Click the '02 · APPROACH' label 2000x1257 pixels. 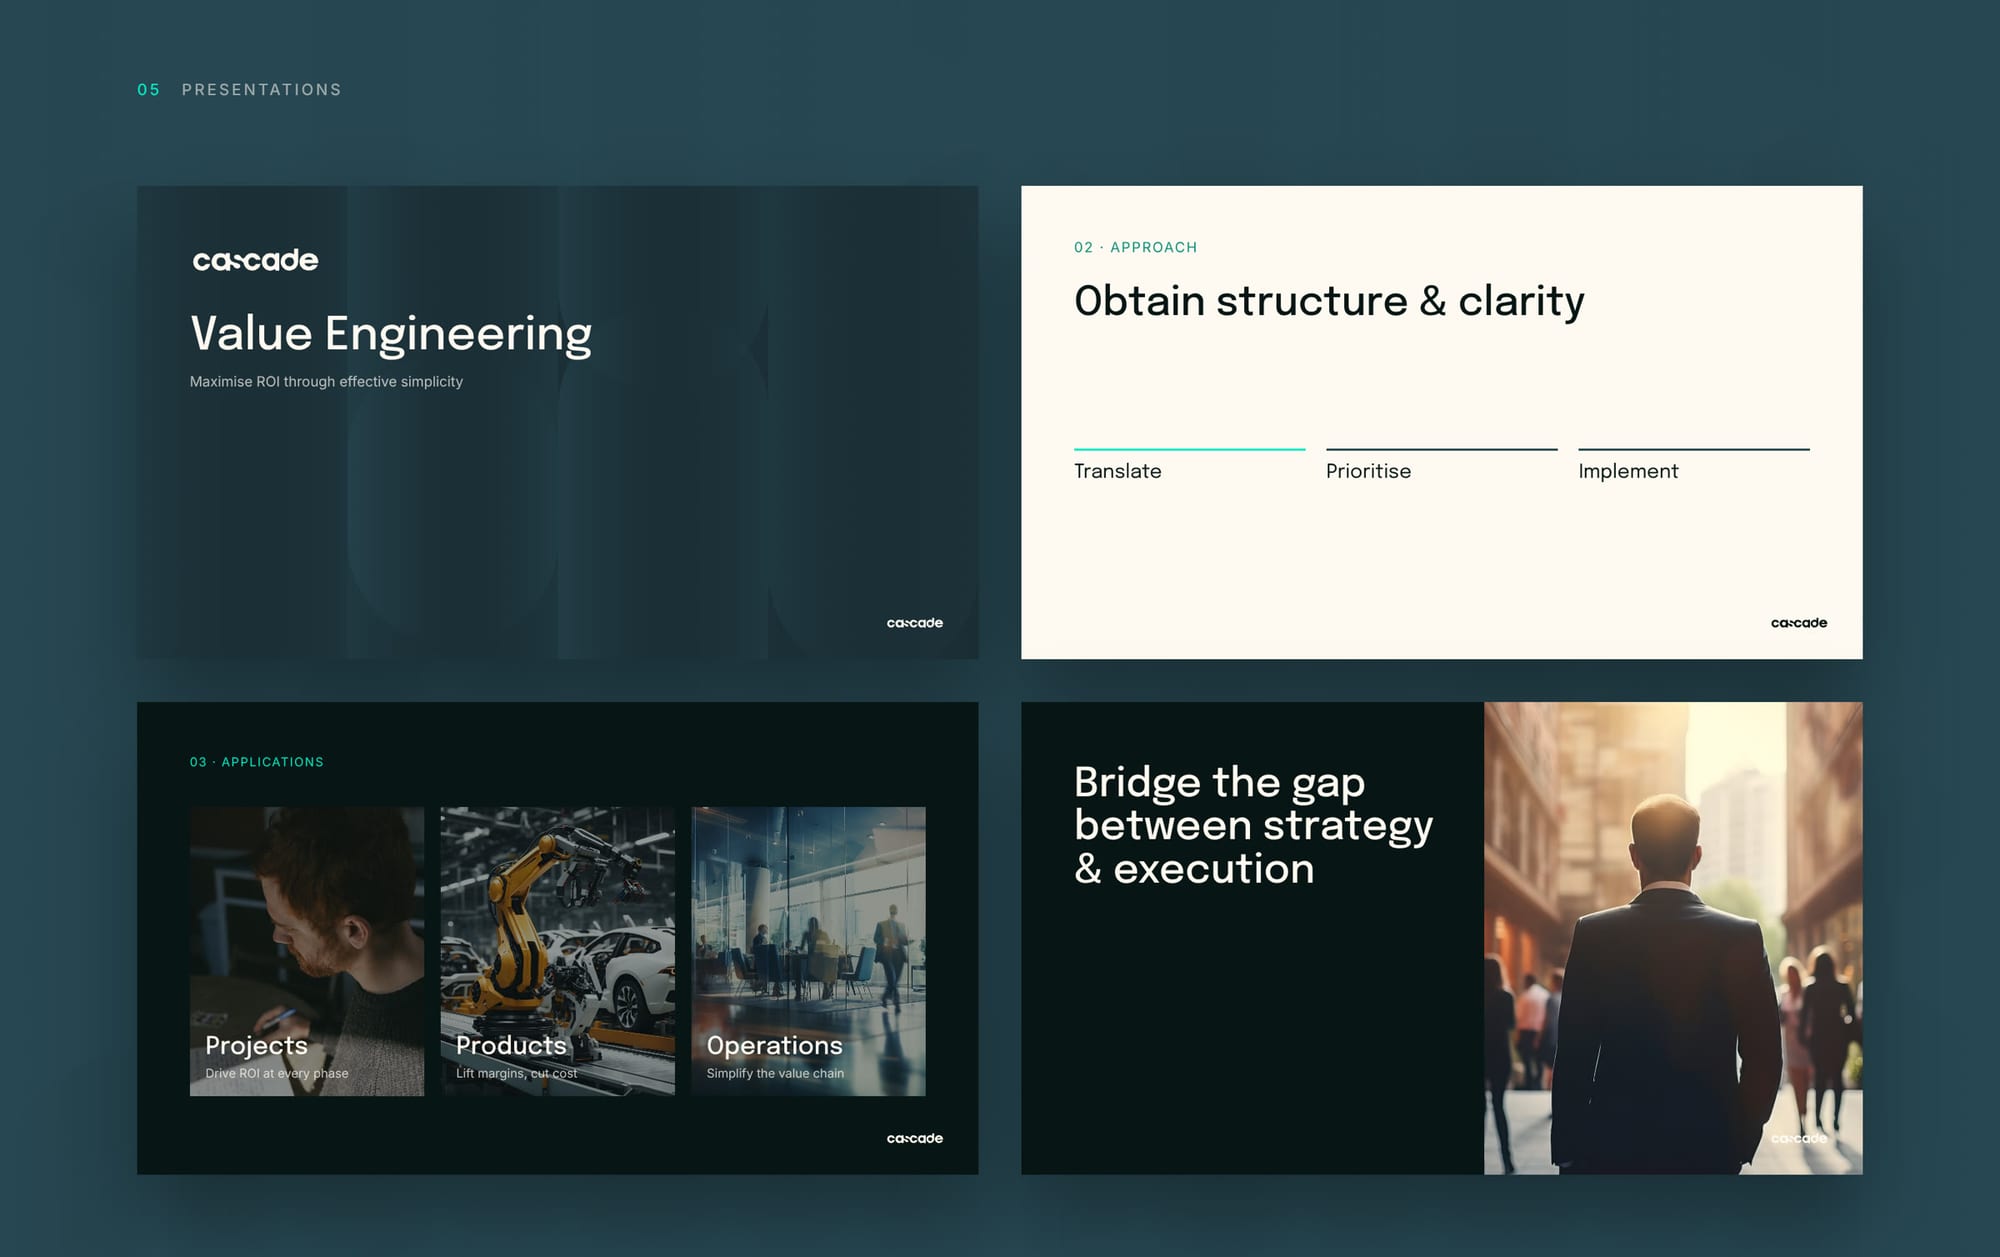click(x=1135, y=247)
